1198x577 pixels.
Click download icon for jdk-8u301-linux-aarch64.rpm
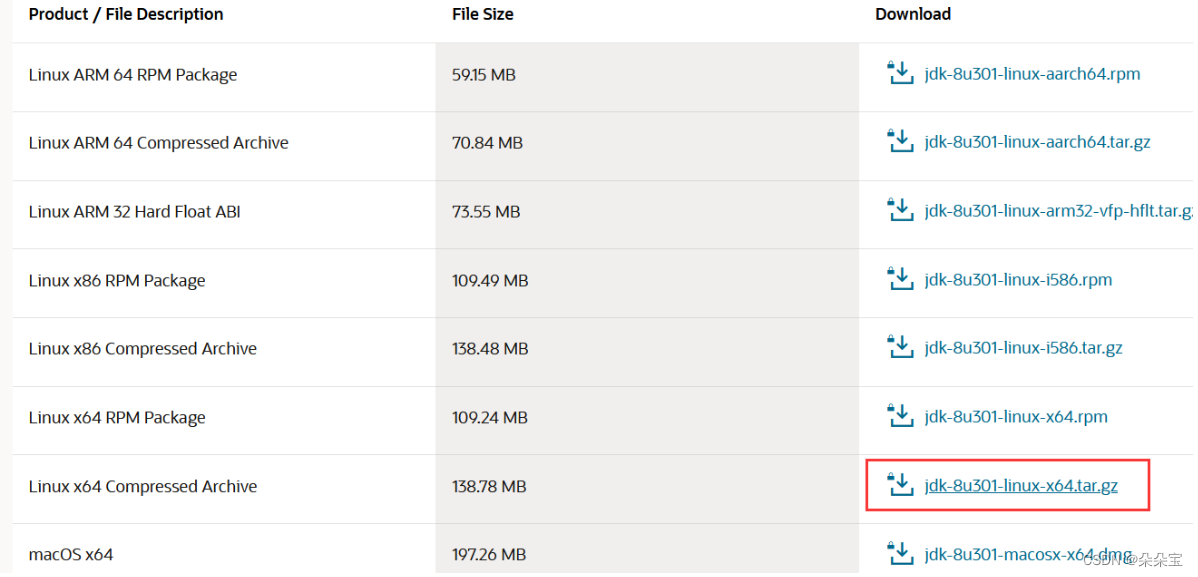coord(900,73)
